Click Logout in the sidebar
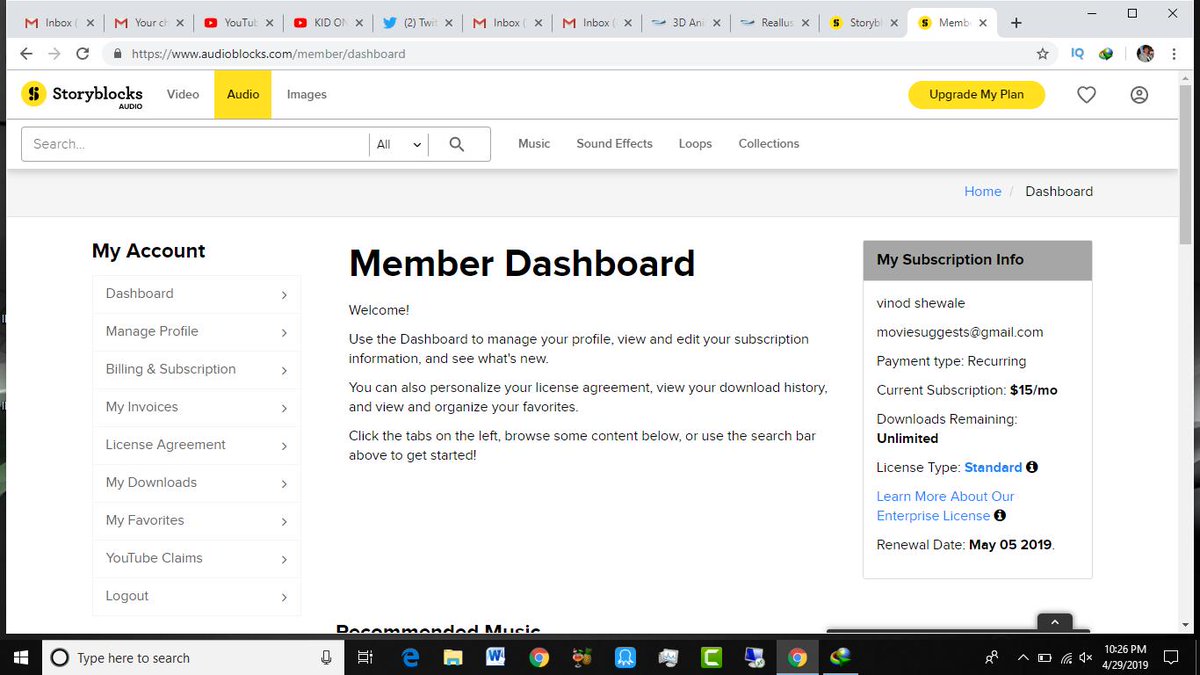The width and height of the screenshot is (1200, 675). tap(196, 596)
